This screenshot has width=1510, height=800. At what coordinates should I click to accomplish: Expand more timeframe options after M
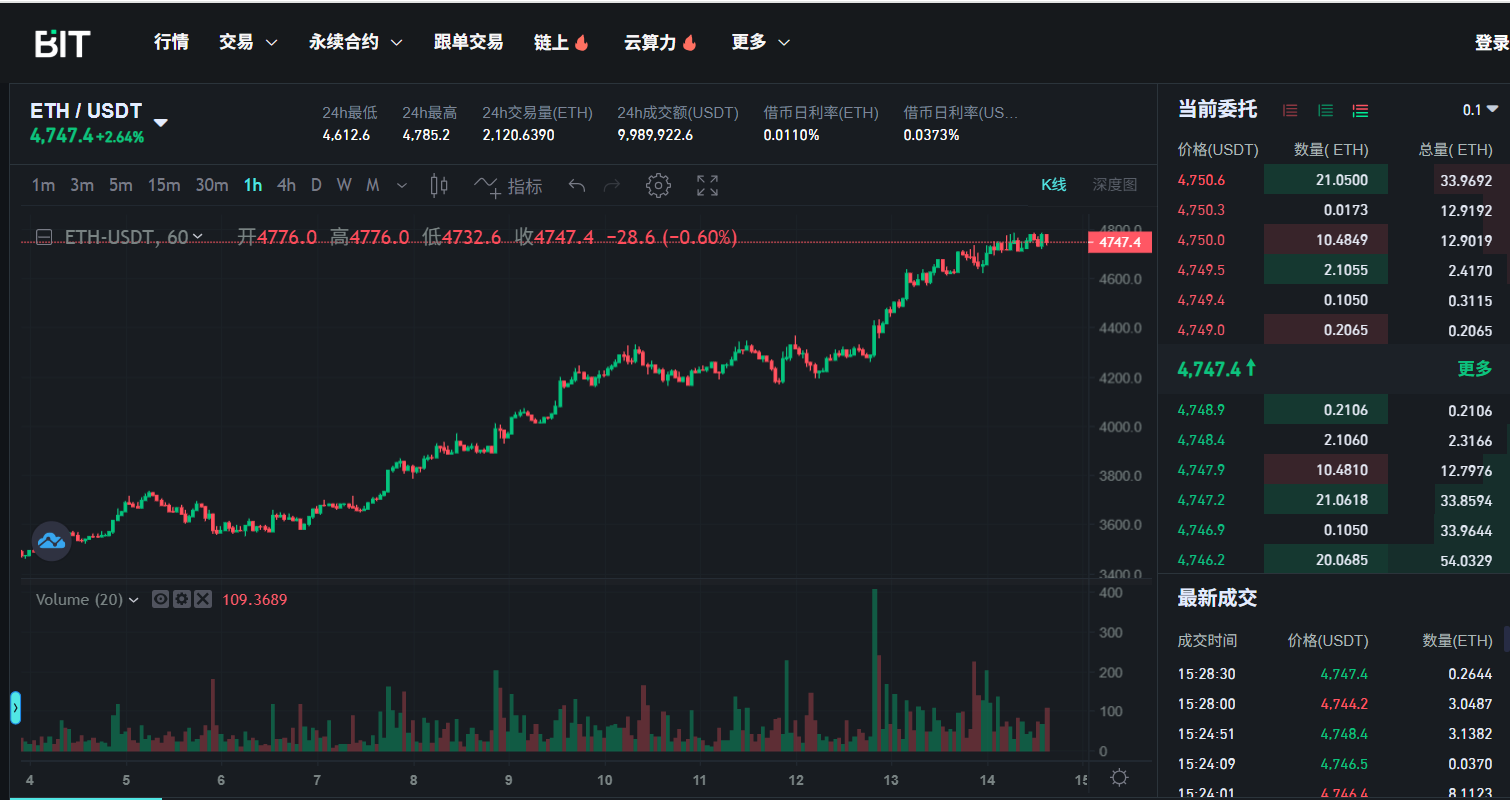[x=402, y=185]
